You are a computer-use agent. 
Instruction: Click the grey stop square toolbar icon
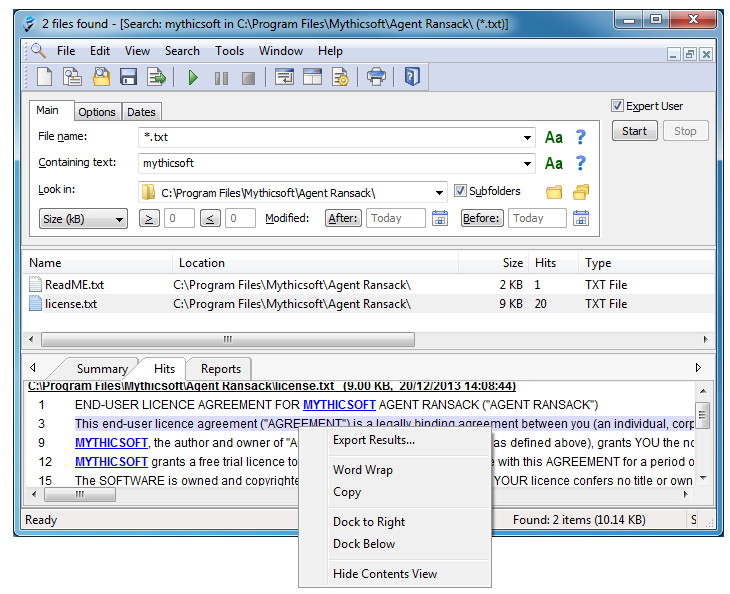point(249,78)
